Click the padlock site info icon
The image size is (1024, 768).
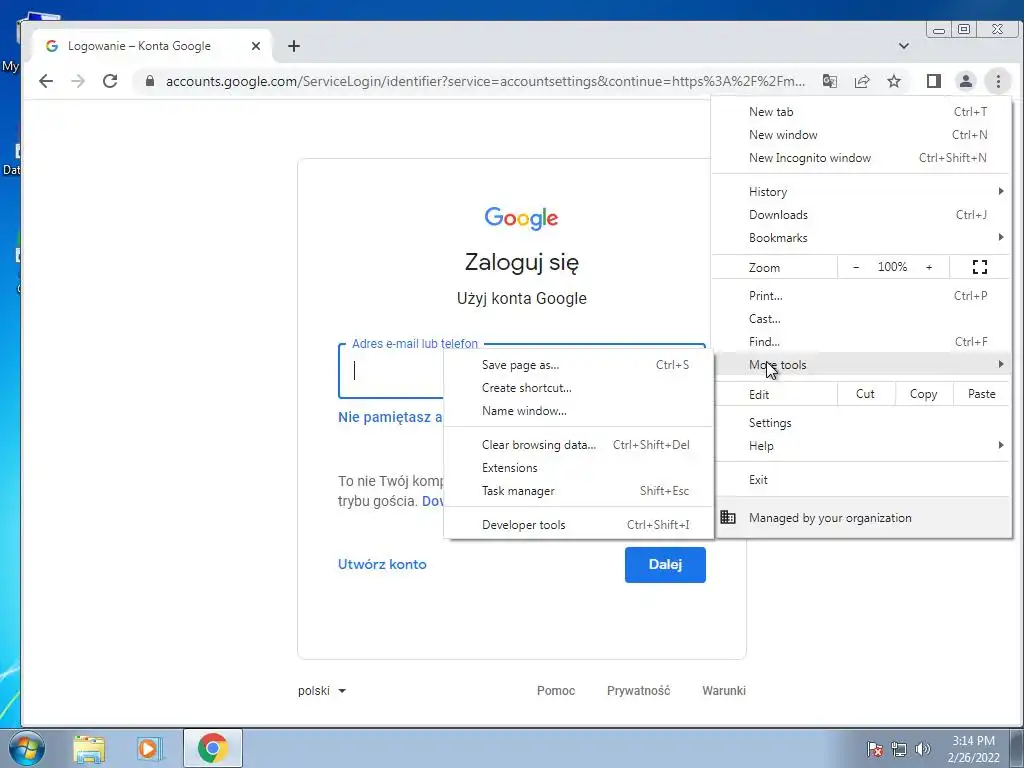point(150,81)
